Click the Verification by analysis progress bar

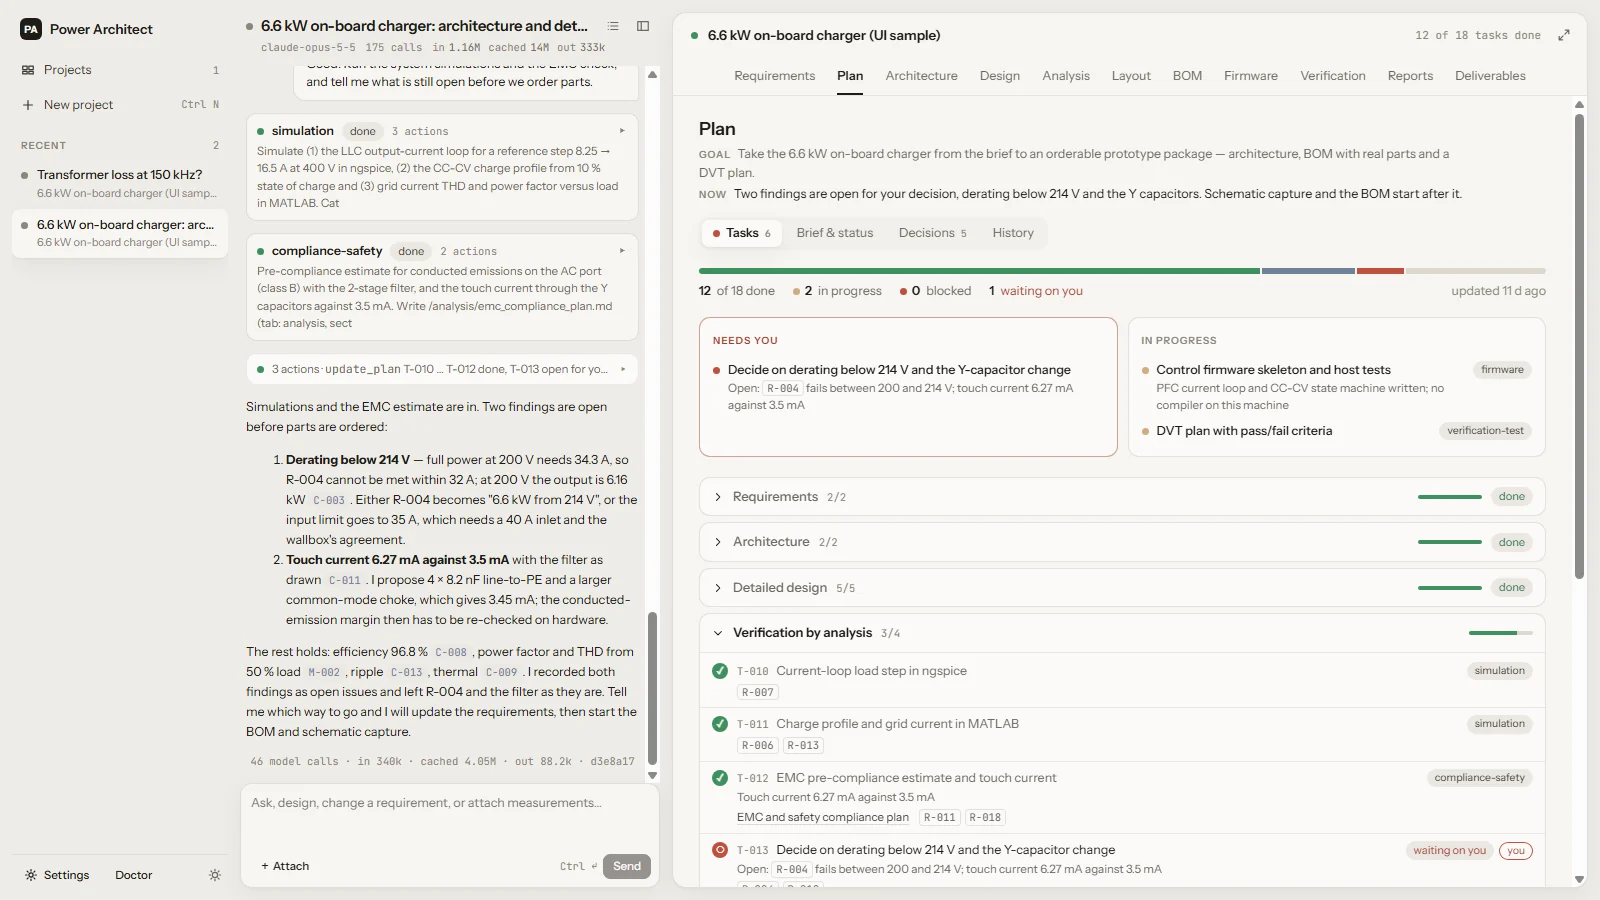[x=1500, y=633]
